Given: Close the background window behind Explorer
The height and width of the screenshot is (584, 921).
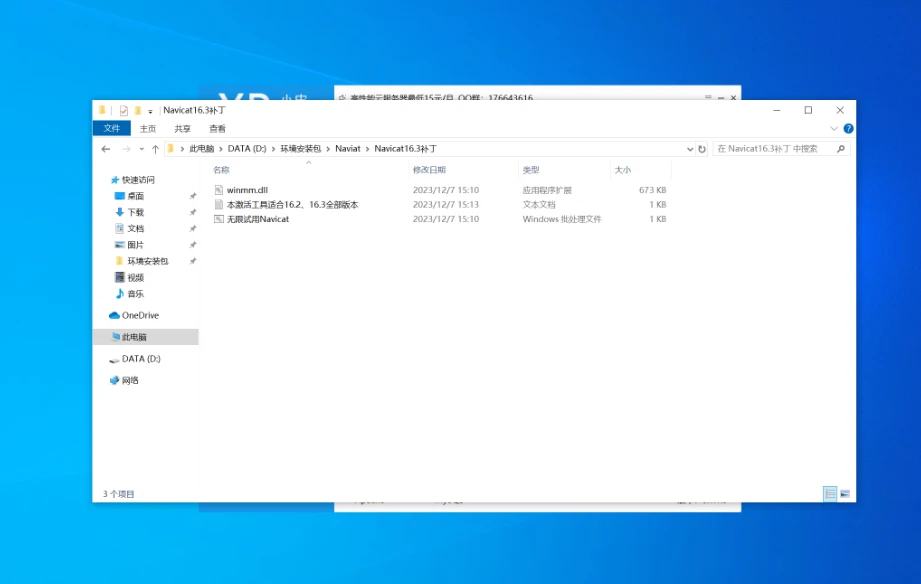Looking at the screenshot, I should coord(733,98).
